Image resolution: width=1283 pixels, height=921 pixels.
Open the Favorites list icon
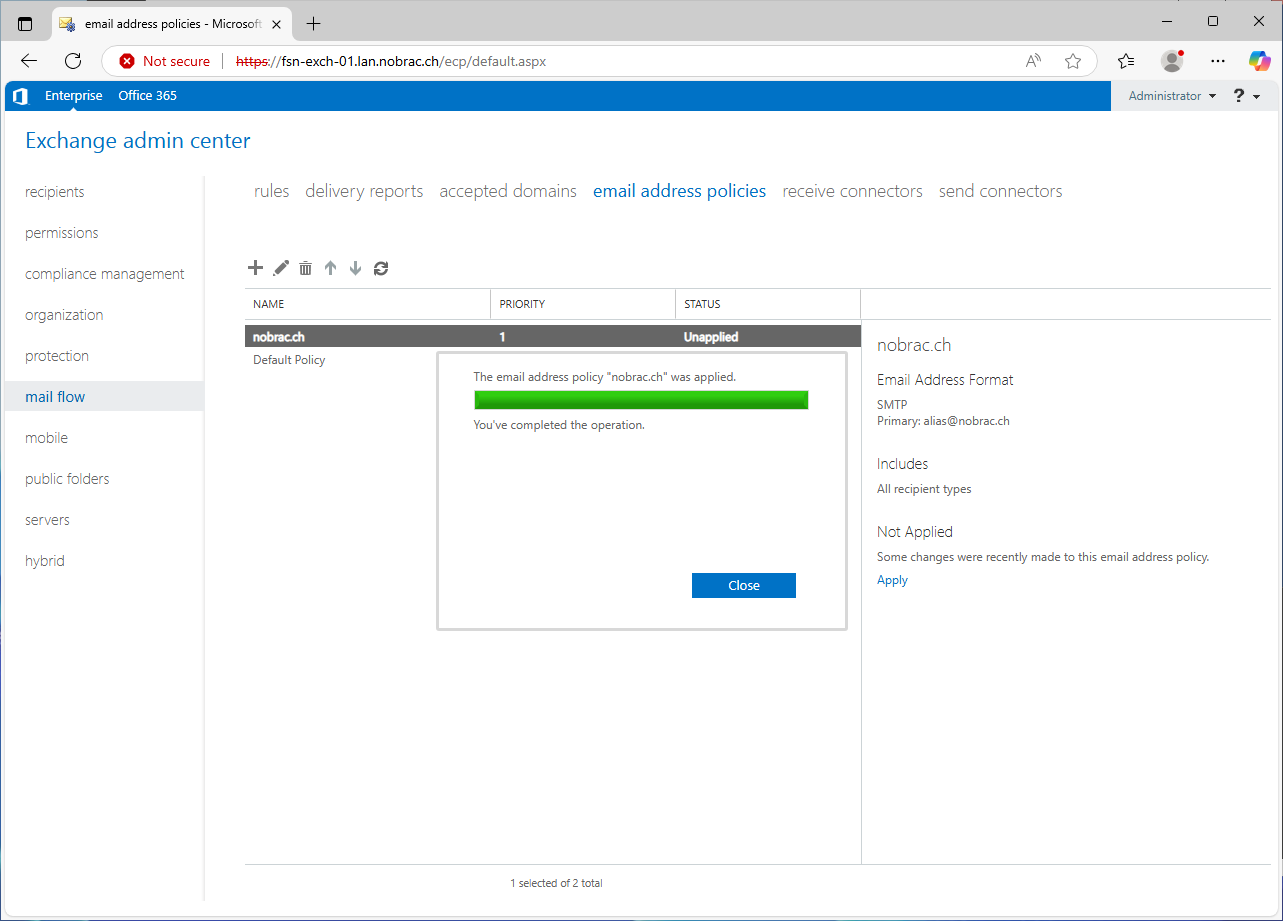1126,61
